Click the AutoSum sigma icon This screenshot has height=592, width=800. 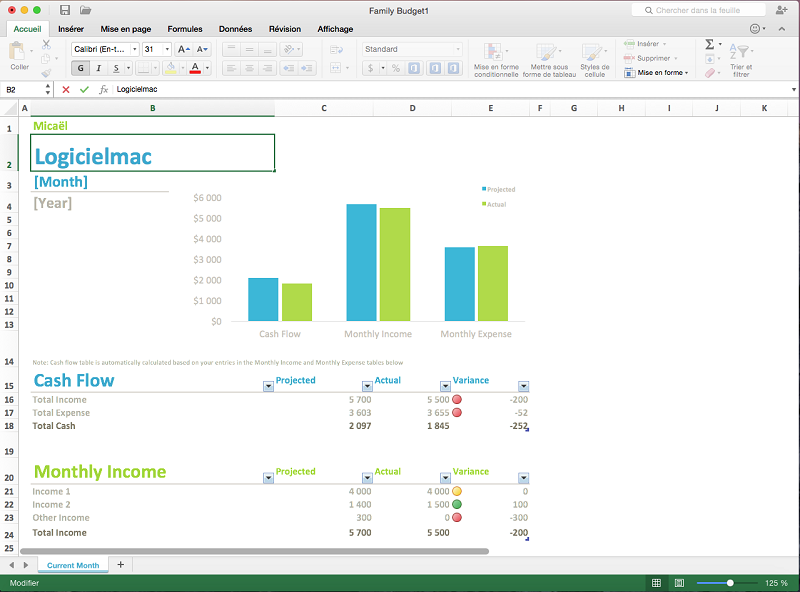click(x=710, y=44)
